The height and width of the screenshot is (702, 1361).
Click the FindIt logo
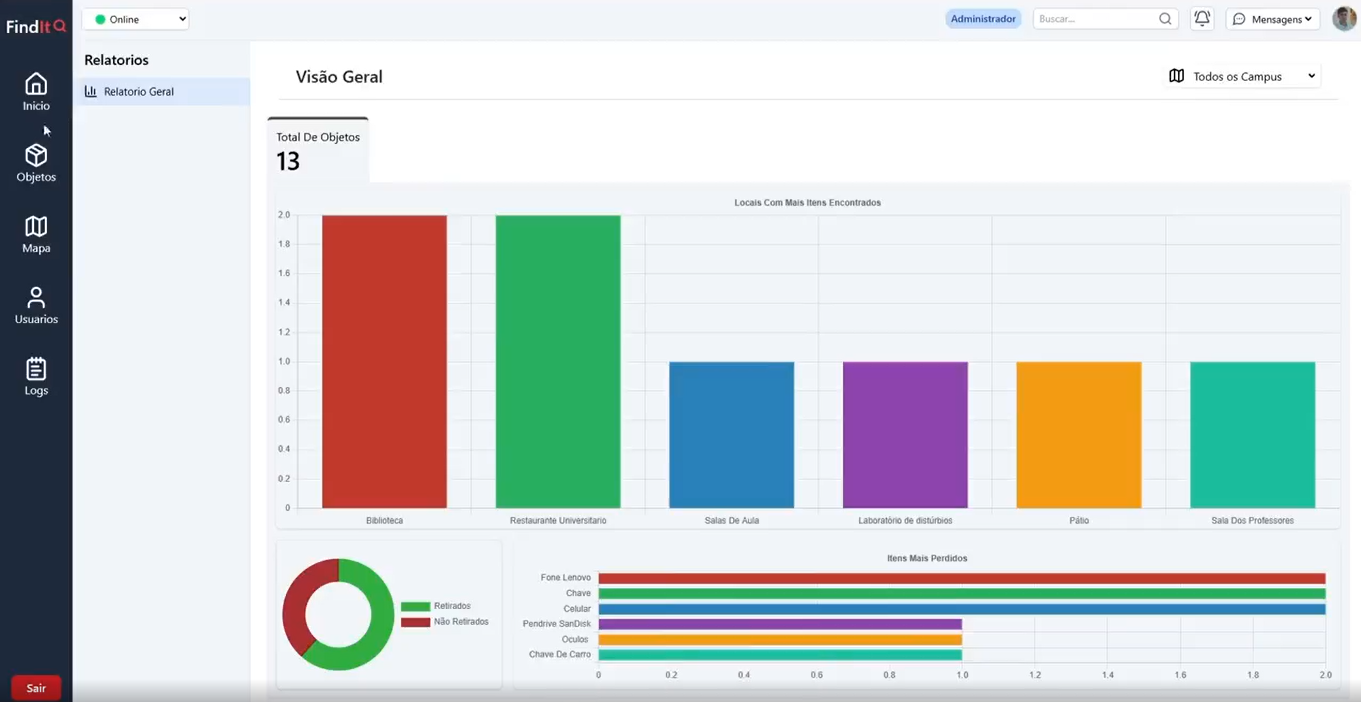(x=36, y=27)
